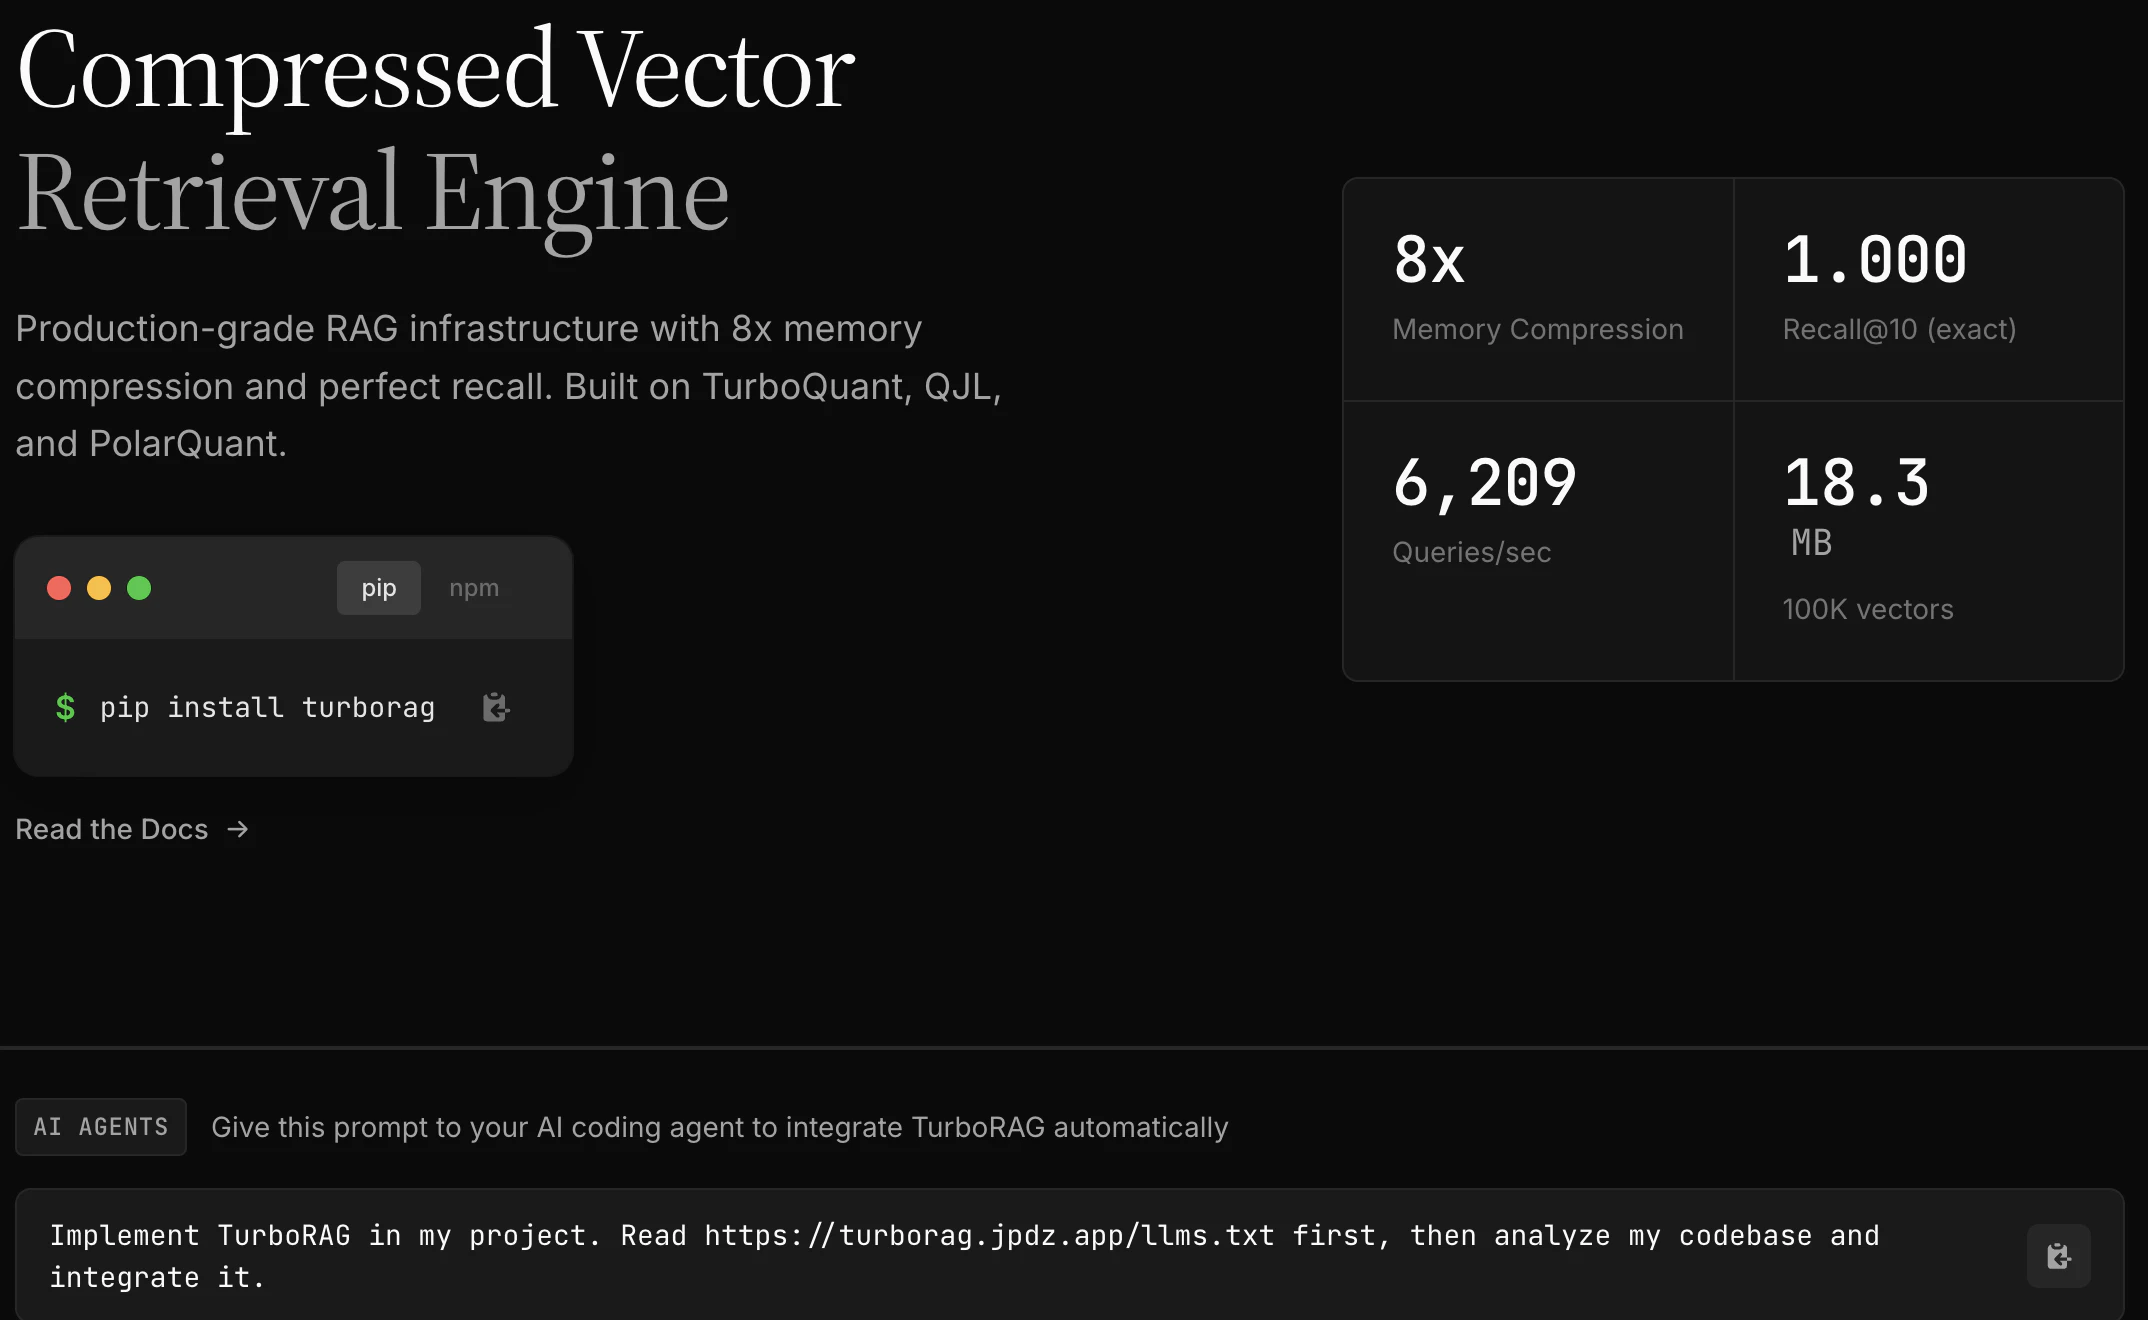The height and width of the screenshot is (1320, 2148).
Task: Open the Read the Docs link
Action: coord(132,829)
